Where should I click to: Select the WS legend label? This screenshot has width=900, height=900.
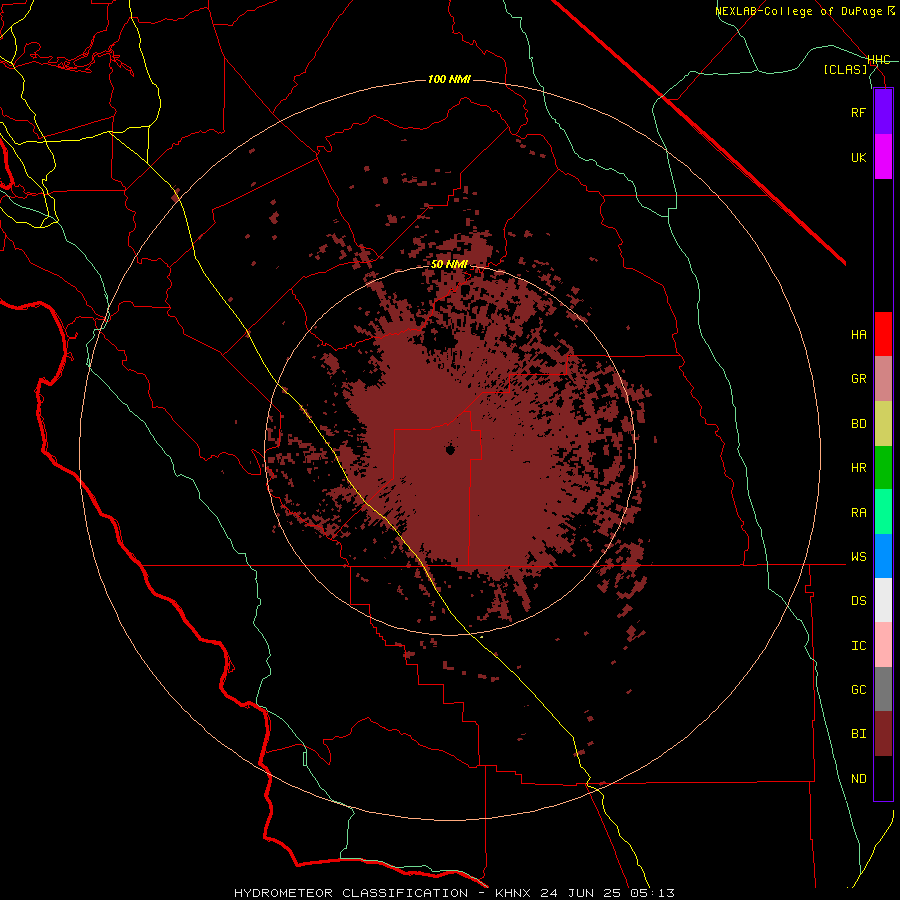point(858,557)
